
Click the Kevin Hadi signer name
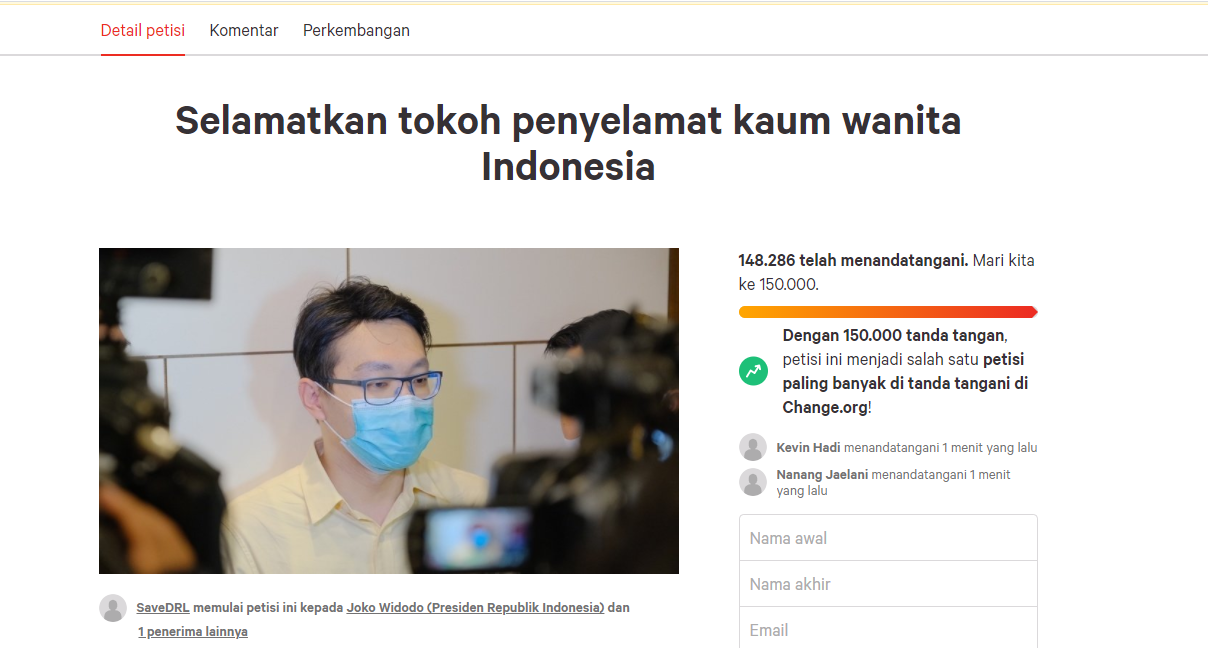pos(808,447)
